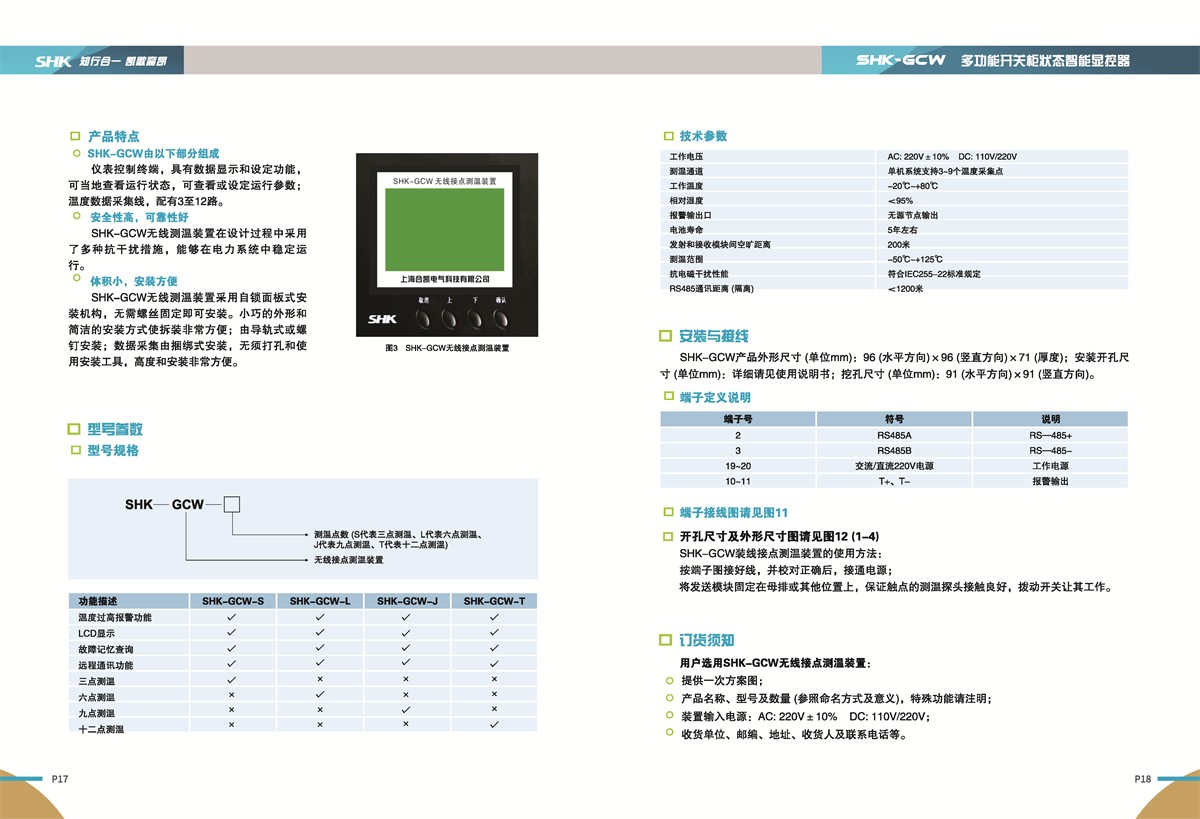1200x819 pixels.
Task: Click the 安装与接线 section heading
Action: tap(714, 336)
